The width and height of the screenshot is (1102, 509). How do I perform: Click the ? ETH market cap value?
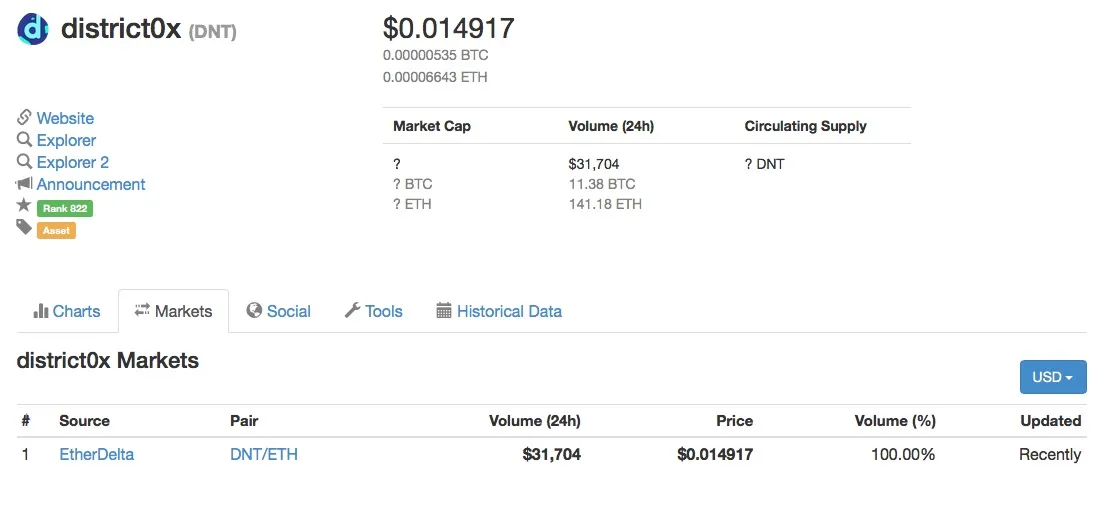[x=412, y=204]
